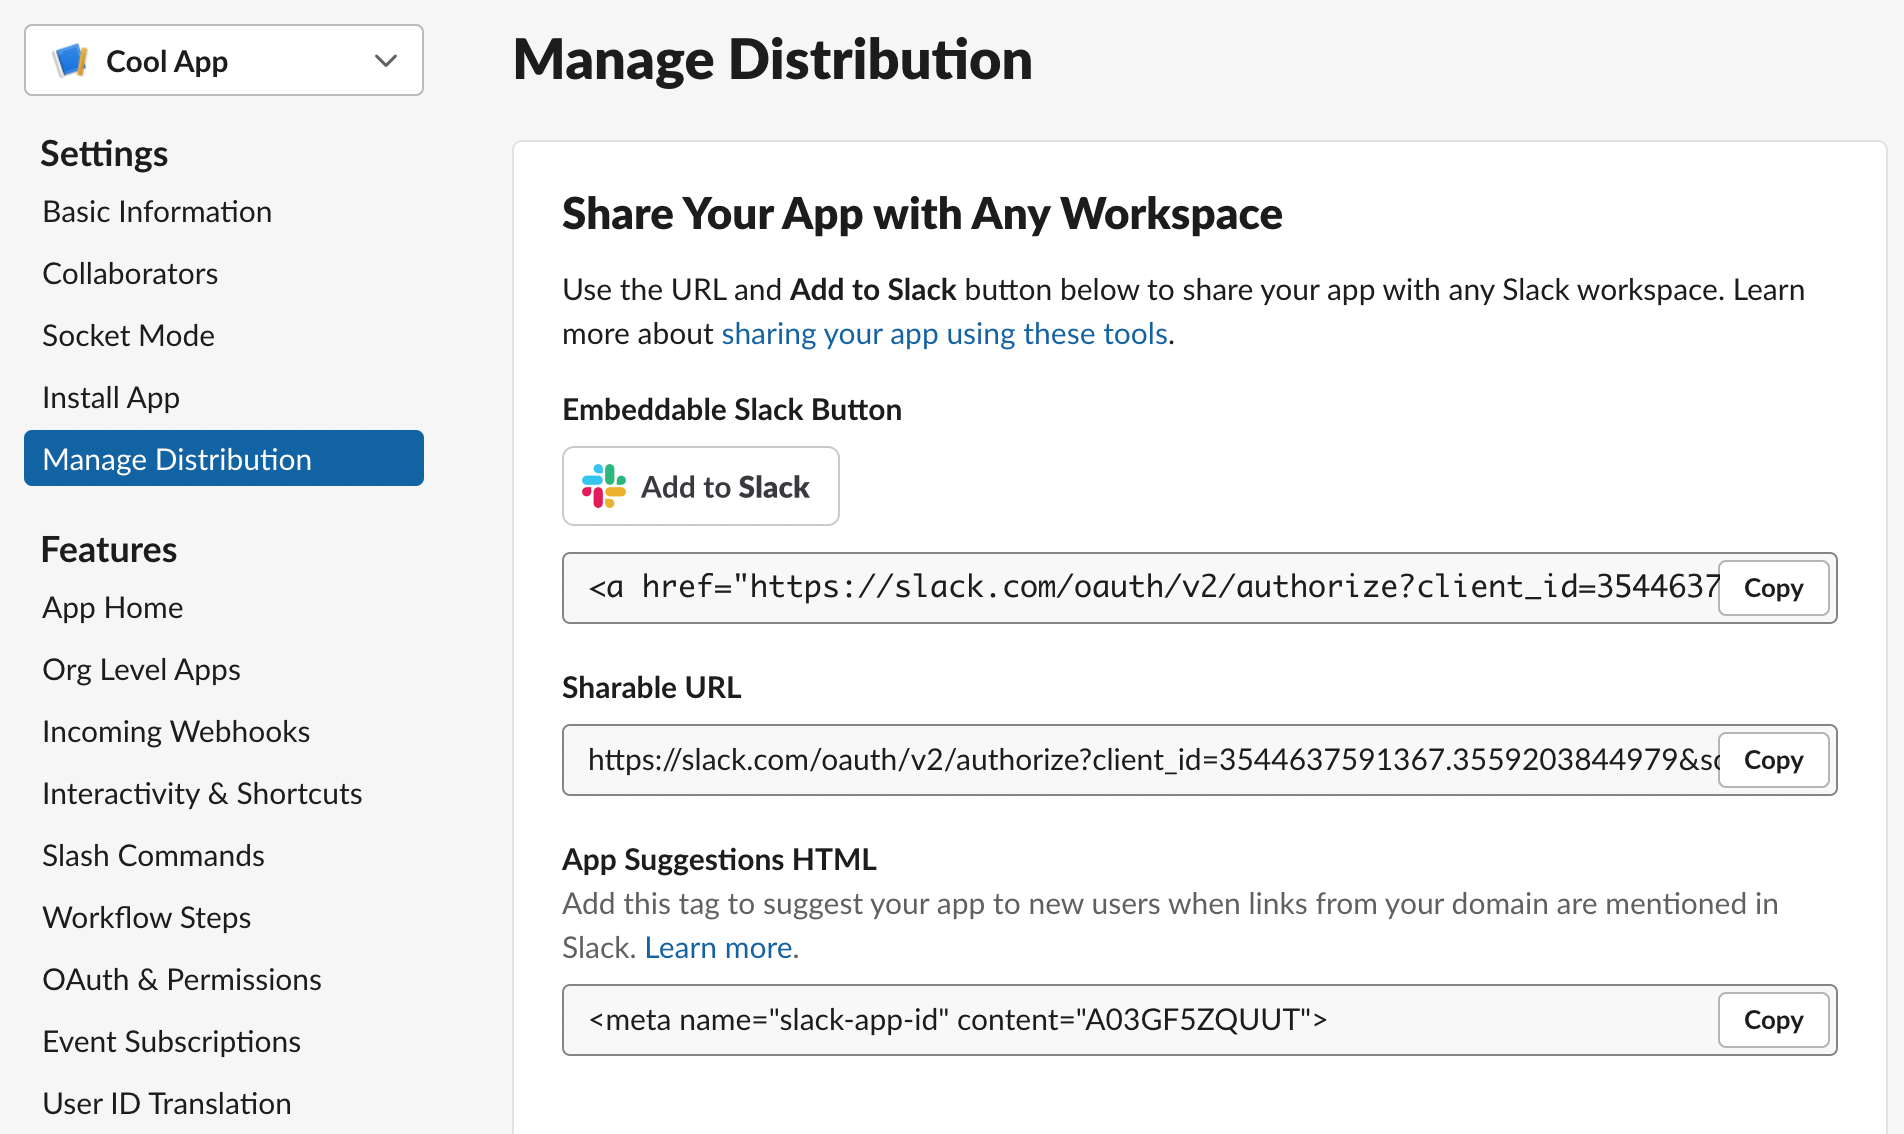Open Interactivity & Shortcuts
The height and width of the screenshot is (1134, 1904).
[x=202, y=793]
